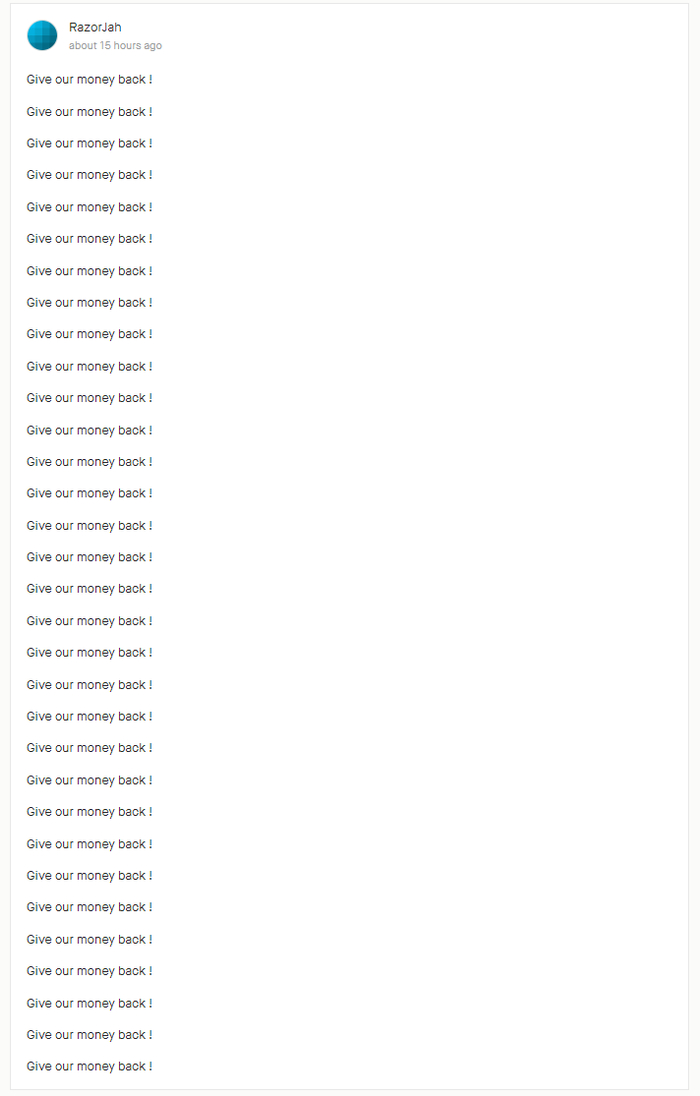700x1096 pixels.
Task: Click the third-to-last 'Give our money back !' line
Action: (90, 1003)
